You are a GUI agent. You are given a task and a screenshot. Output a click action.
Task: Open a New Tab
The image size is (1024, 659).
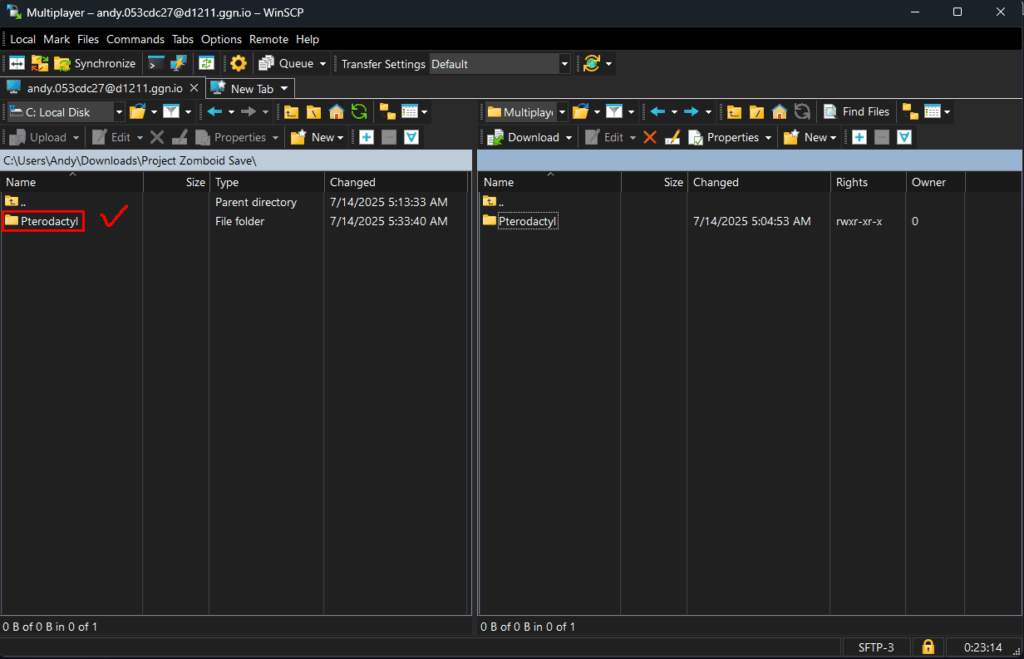pos(243,89)
